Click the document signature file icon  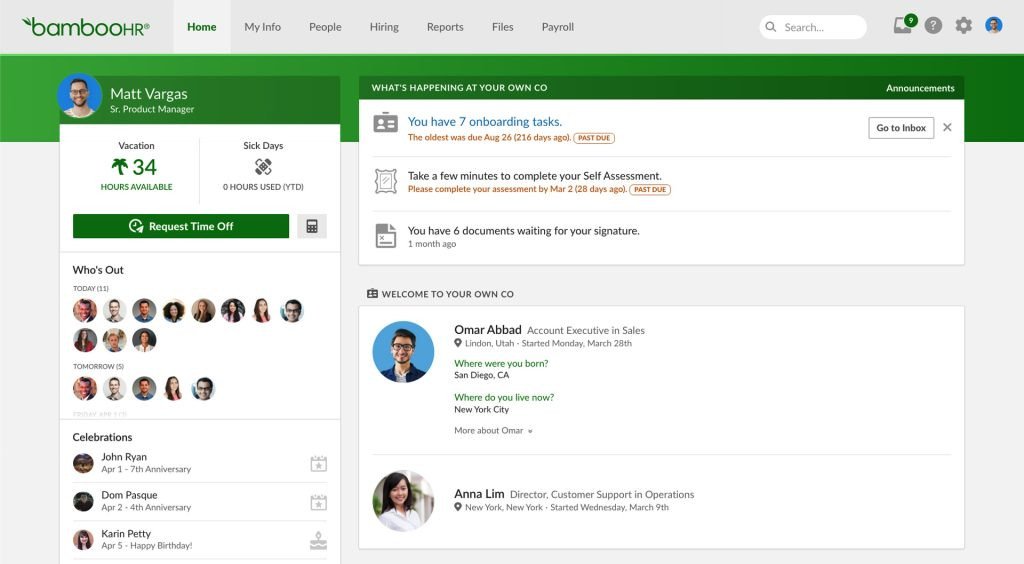coord(385,236)
